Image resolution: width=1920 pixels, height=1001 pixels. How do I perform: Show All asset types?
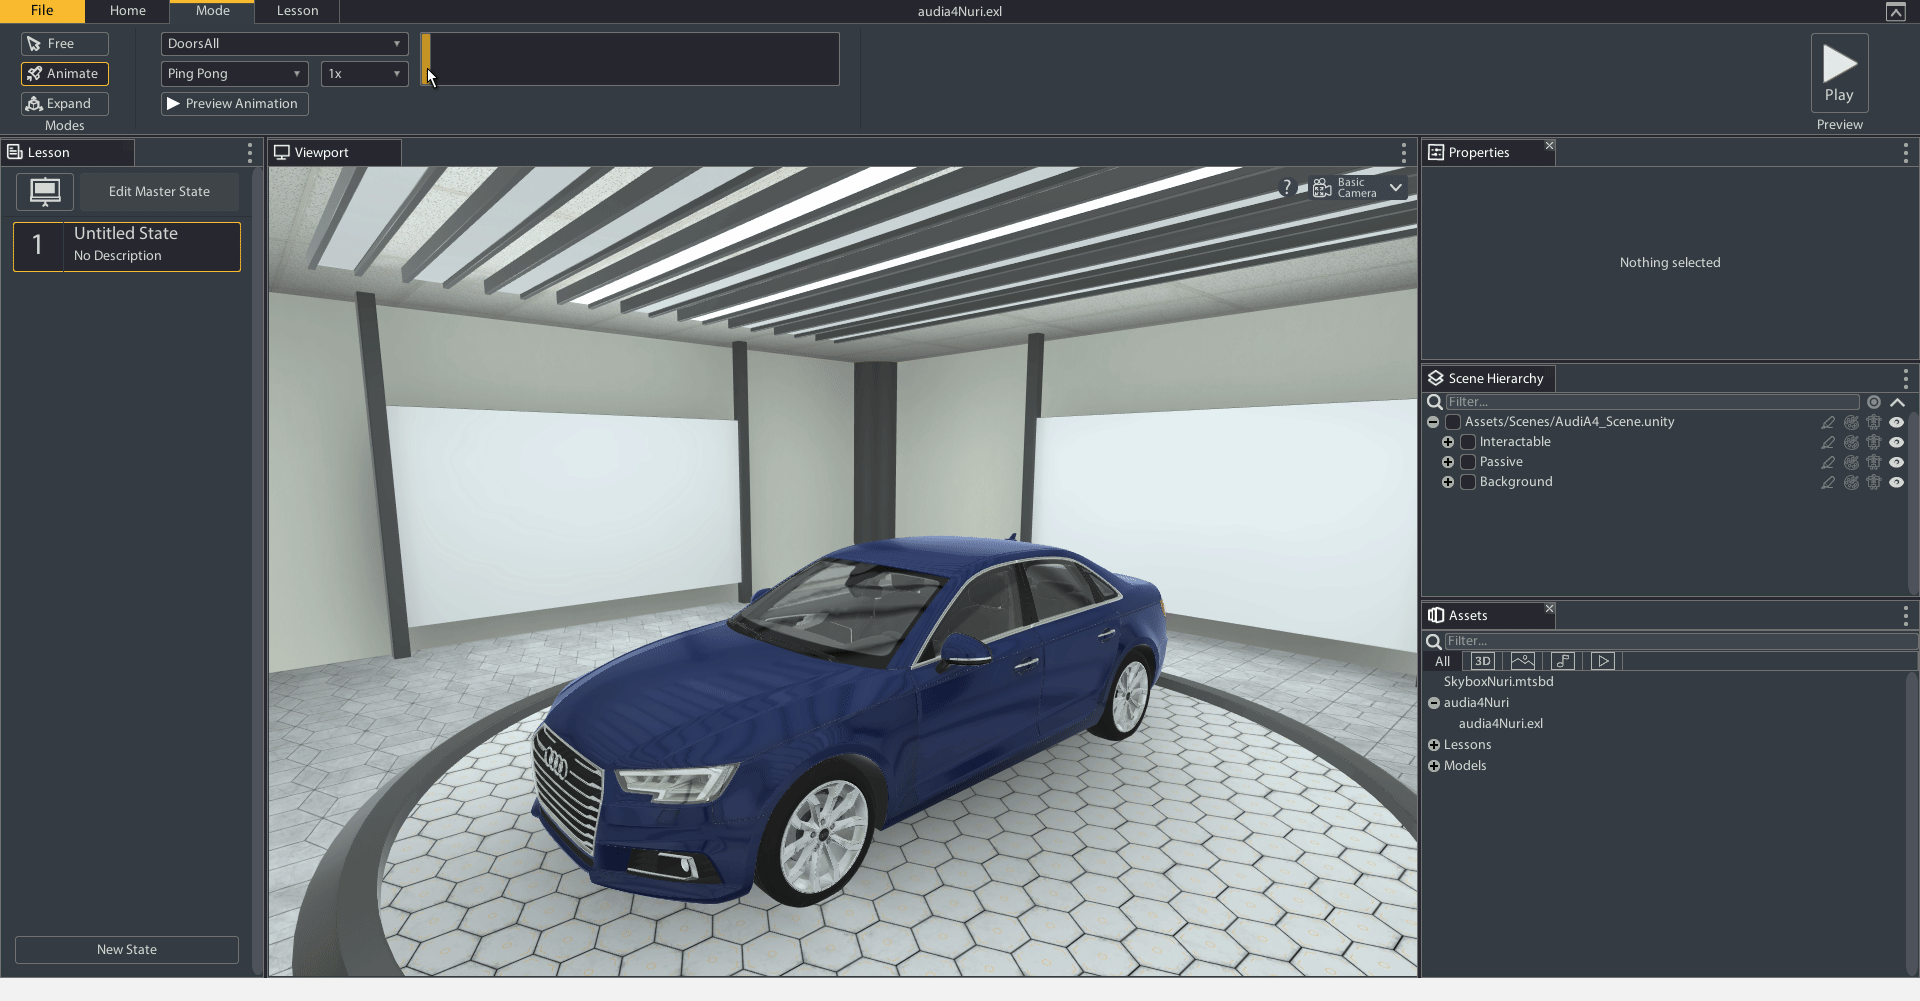(1442, 662)
